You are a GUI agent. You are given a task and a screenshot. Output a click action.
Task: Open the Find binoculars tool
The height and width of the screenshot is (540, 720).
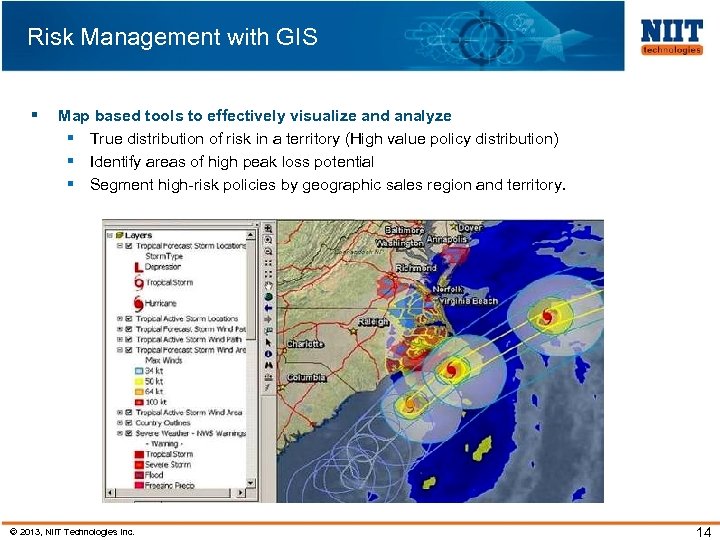[x=269, y=366]
